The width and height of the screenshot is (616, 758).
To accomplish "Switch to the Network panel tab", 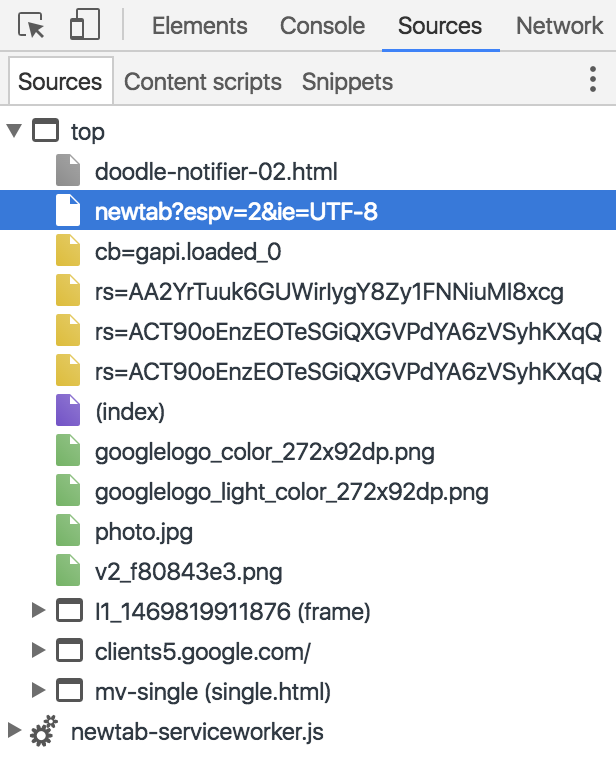I will pos(559,26).
